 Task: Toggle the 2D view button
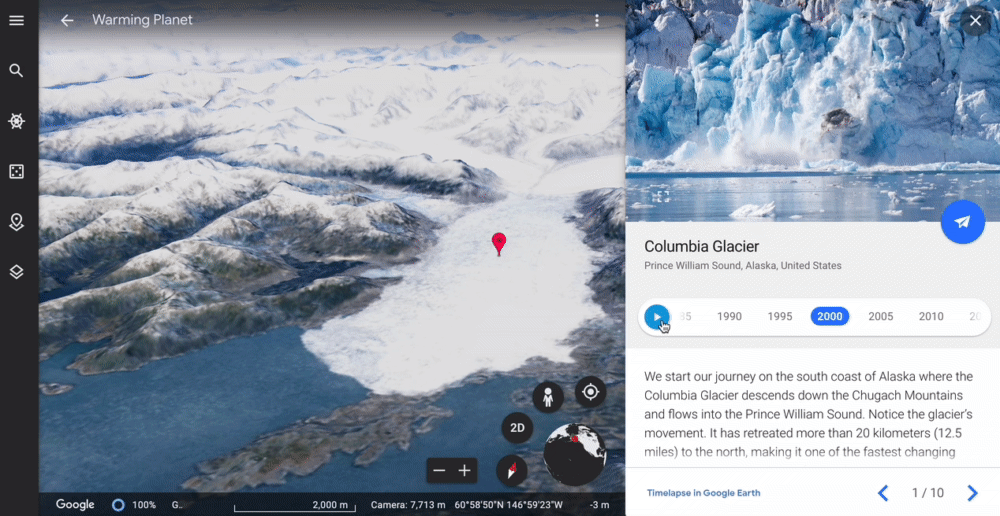[x=517, y=428]
